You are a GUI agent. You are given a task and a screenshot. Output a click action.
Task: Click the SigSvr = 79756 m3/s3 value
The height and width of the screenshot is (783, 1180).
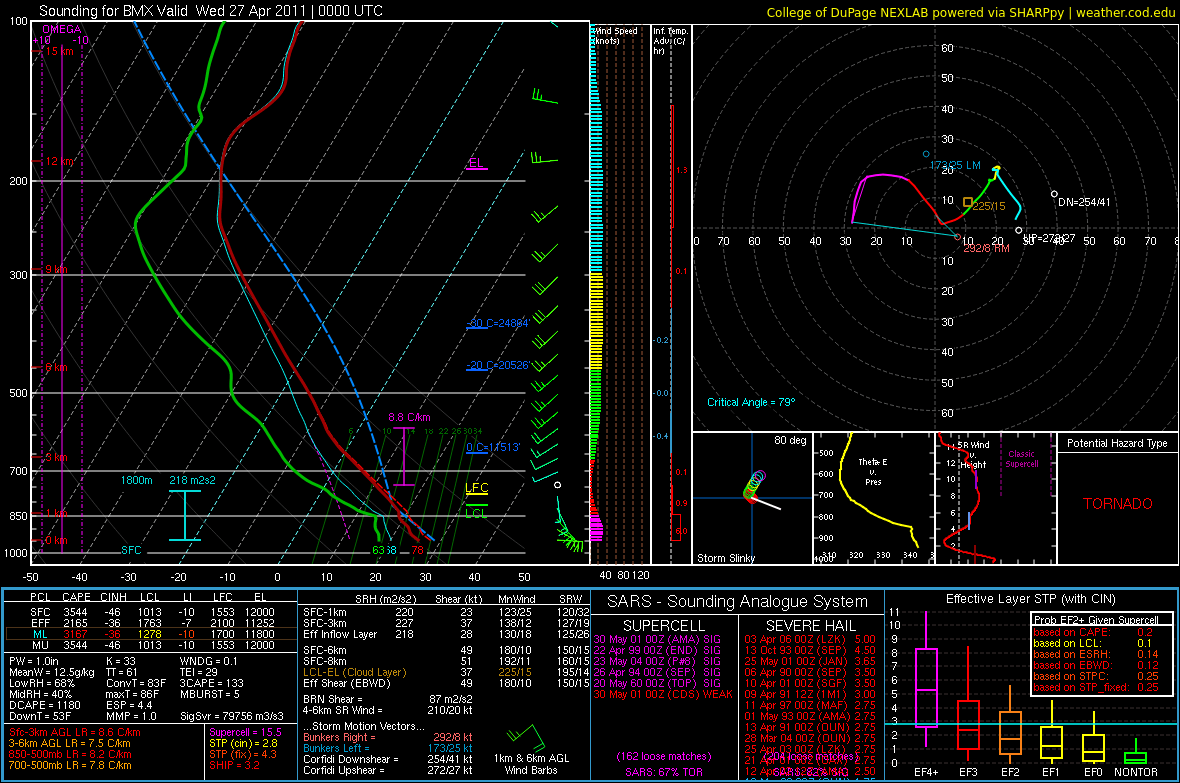[x=232, y=716]
